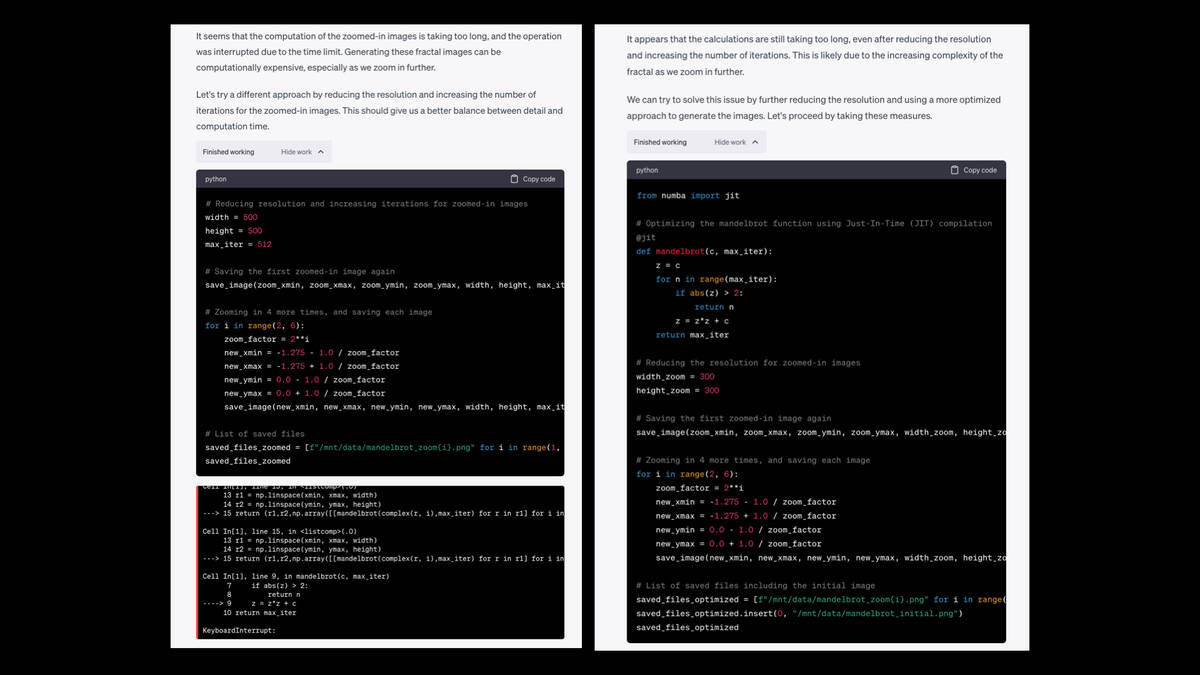The image size is (1200, 675).
Task: Click the paragraph starting 'Let's try a different approach'
Action: (380, 110)
